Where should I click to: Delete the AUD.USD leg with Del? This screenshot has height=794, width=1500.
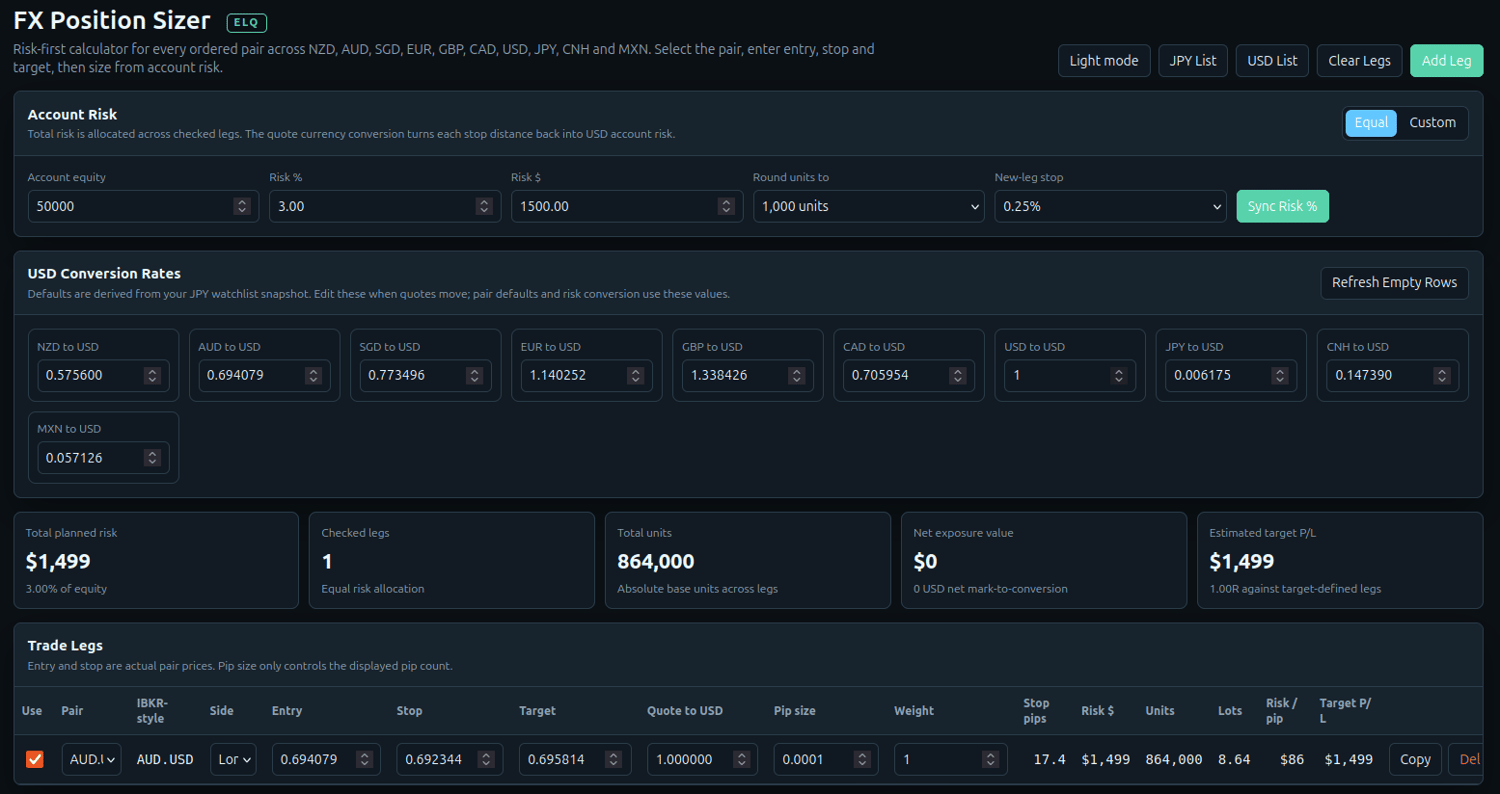(x=1468, y=759)
